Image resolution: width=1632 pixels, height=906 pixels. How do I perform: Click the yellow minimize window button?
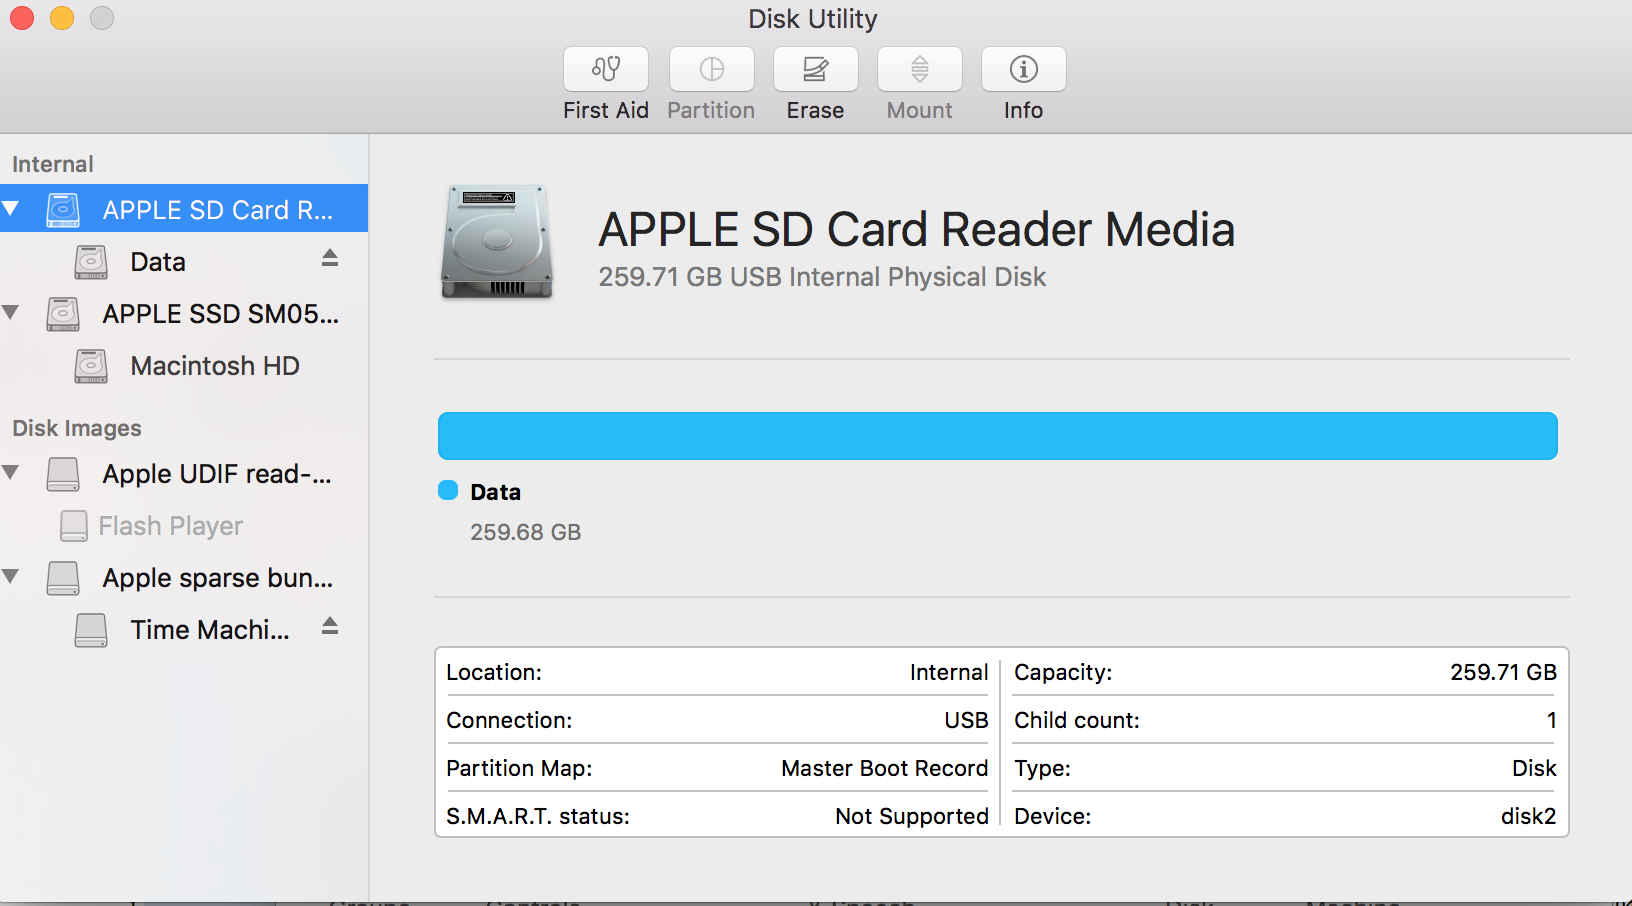click(x=62, y=18)
